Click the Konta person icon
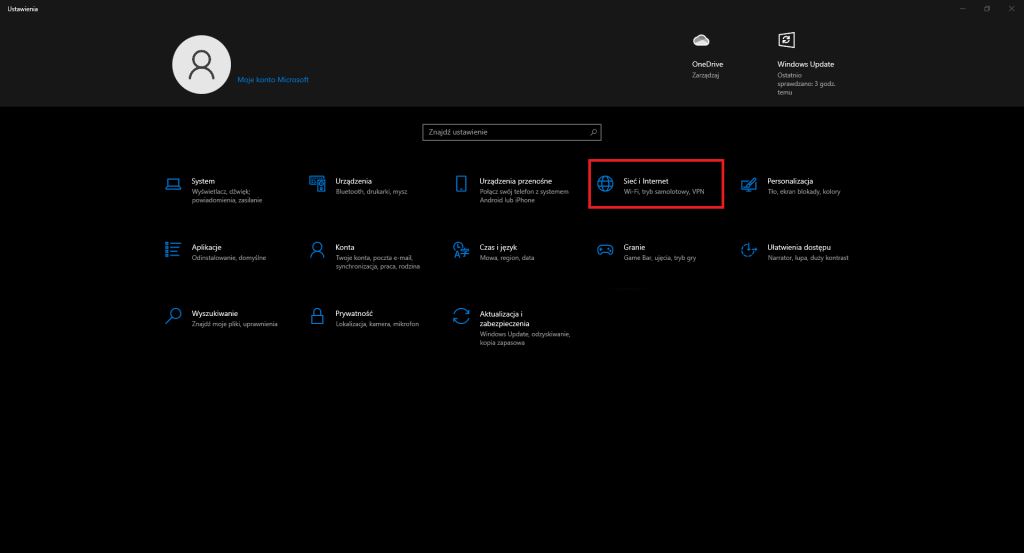Viewport: 1024px width, 553px height. pyautogui.click(x=317, y=249)
